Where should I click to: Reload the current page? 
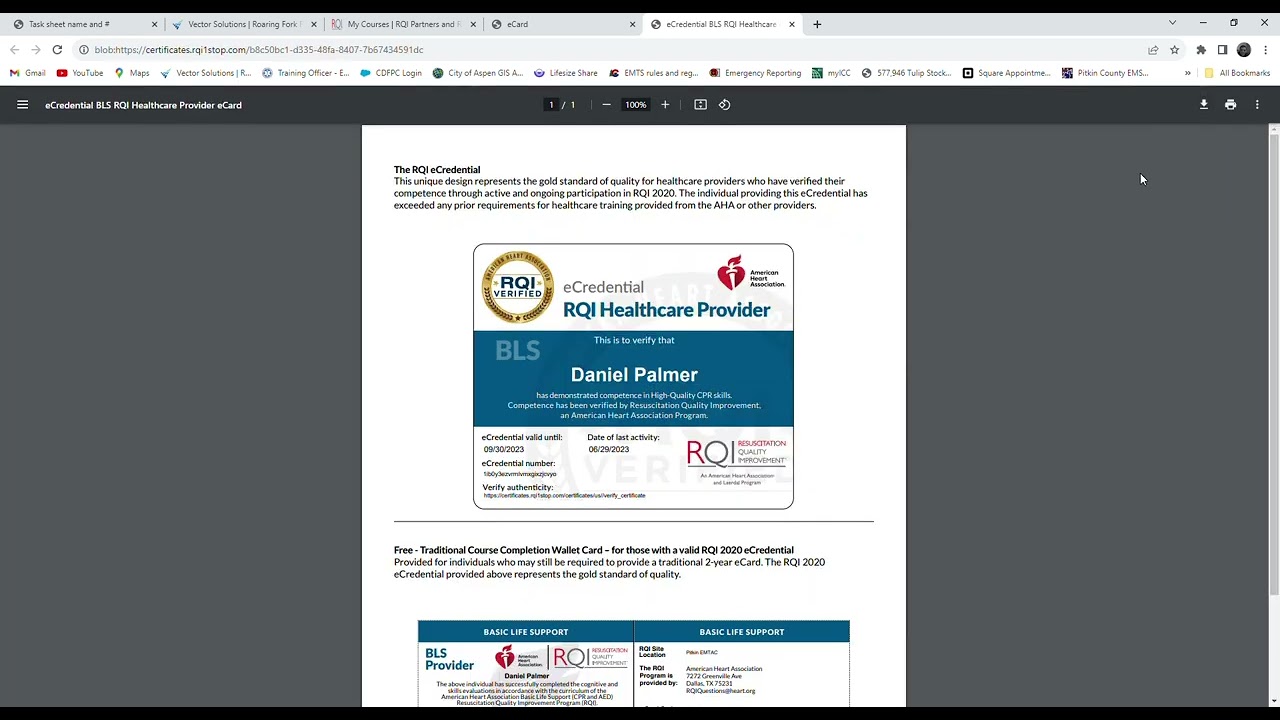click(x=57, y=50)
